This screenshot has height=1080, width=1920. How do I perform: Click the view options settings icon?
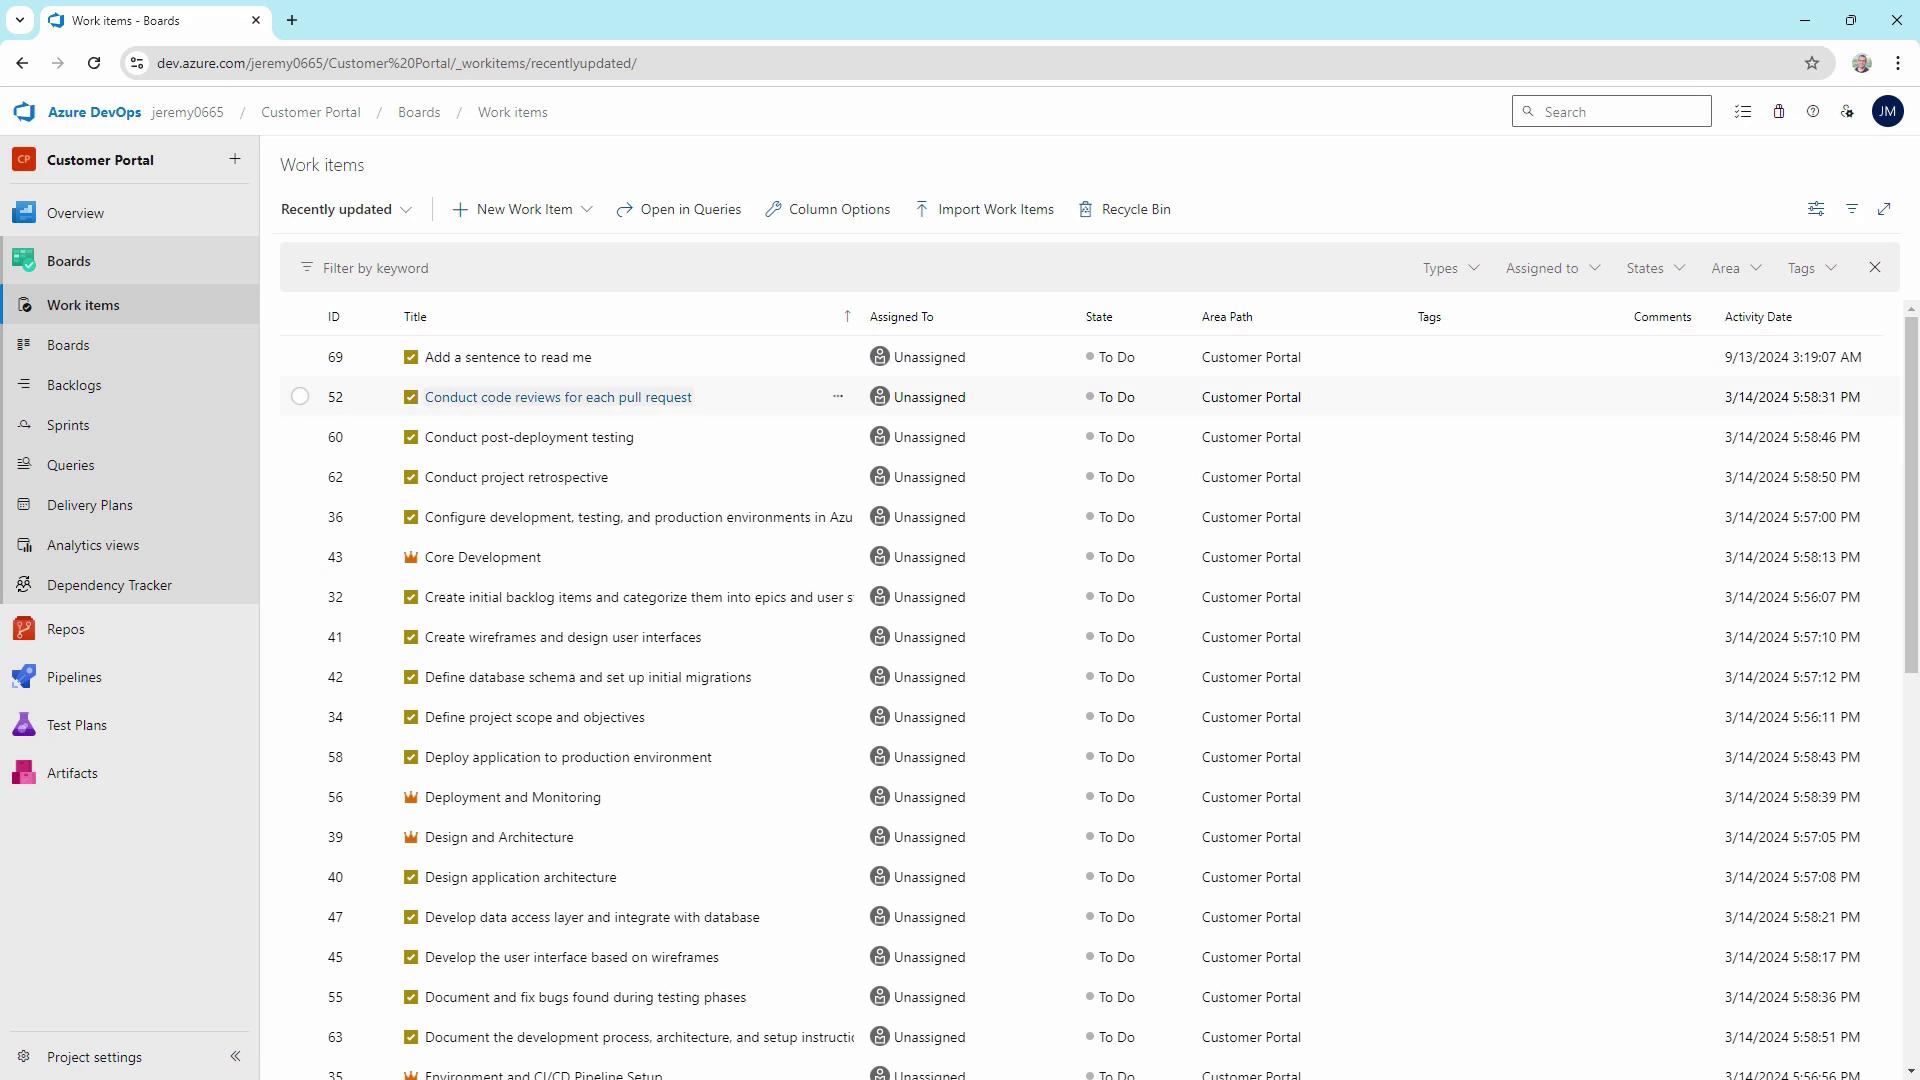[1816, 209]
